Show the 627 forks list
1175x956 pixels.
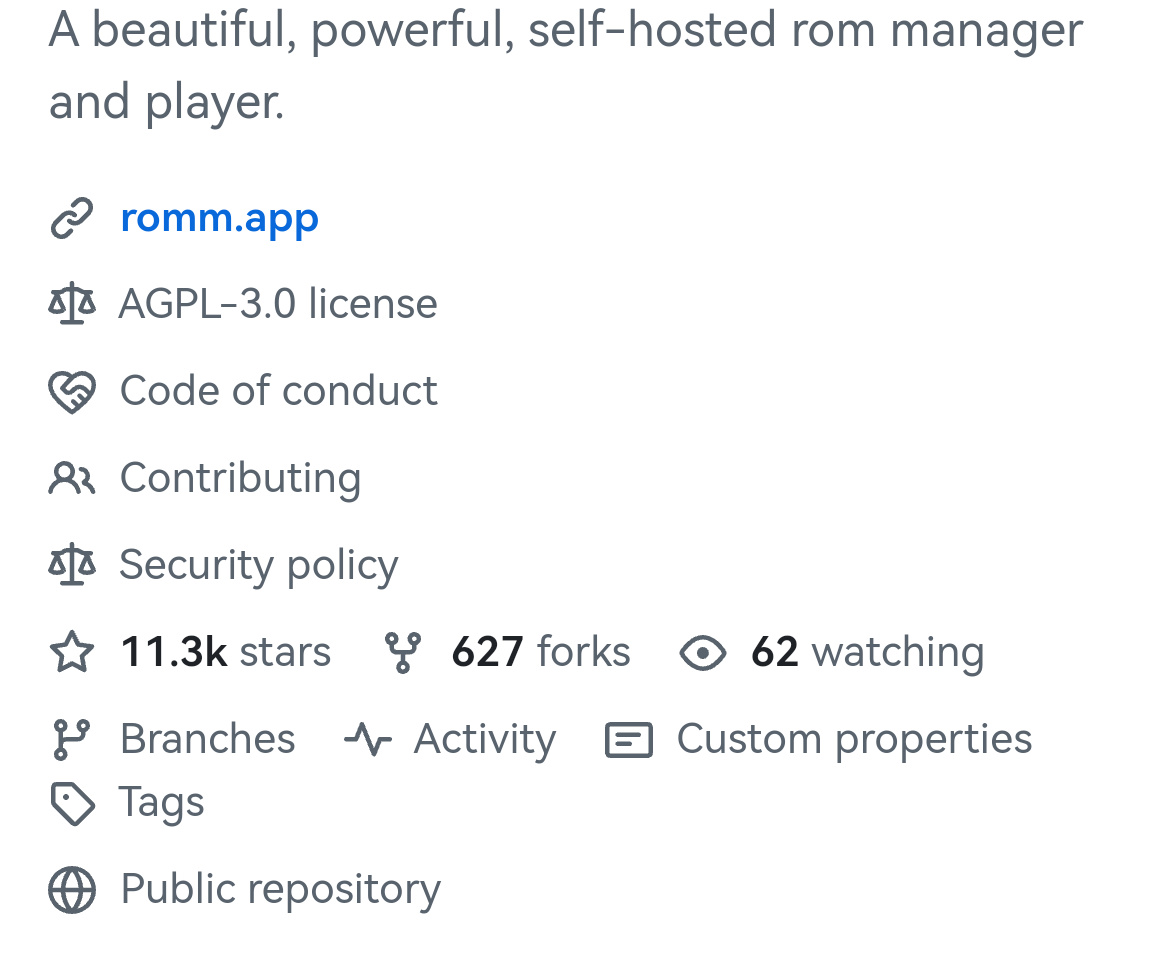[541, 652]
